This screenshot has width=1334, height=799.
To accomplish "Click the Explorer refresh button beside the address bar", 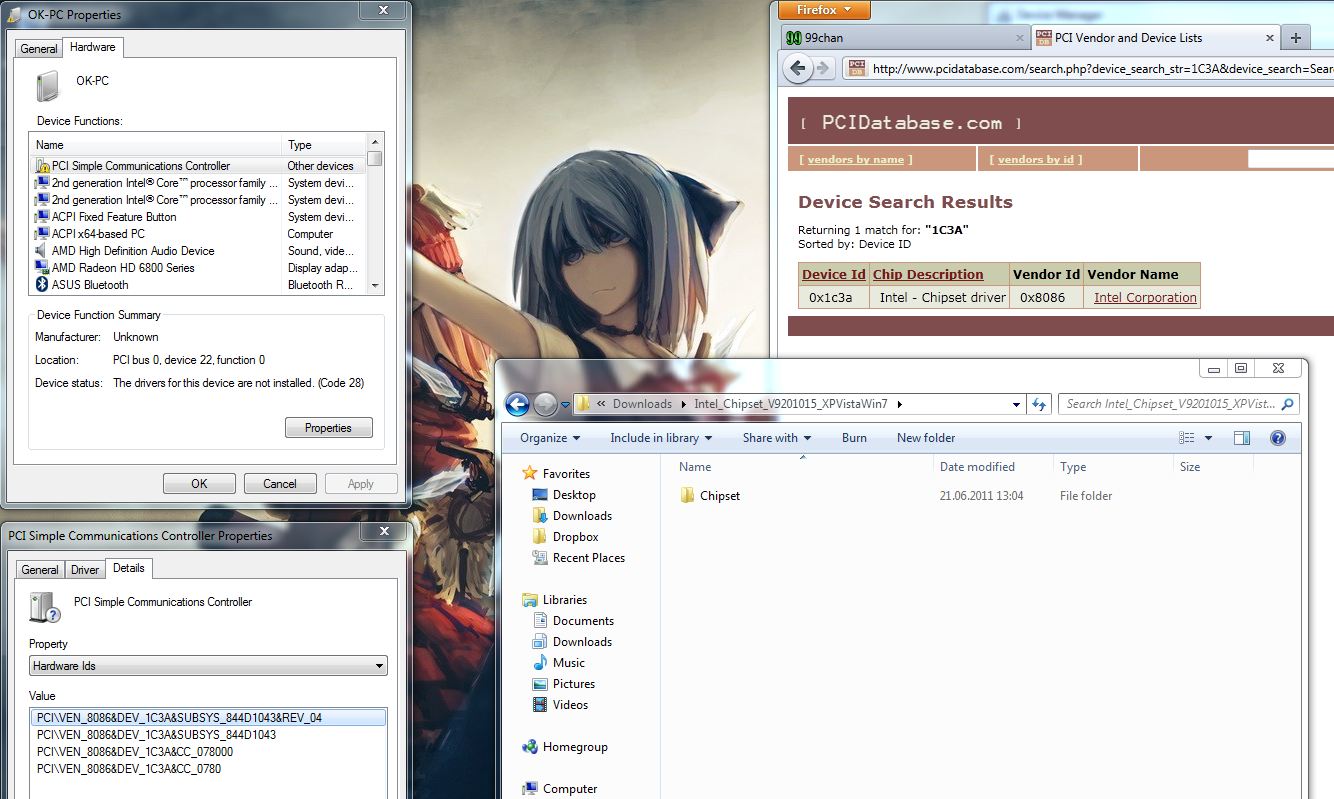I will coord(1039,404).
